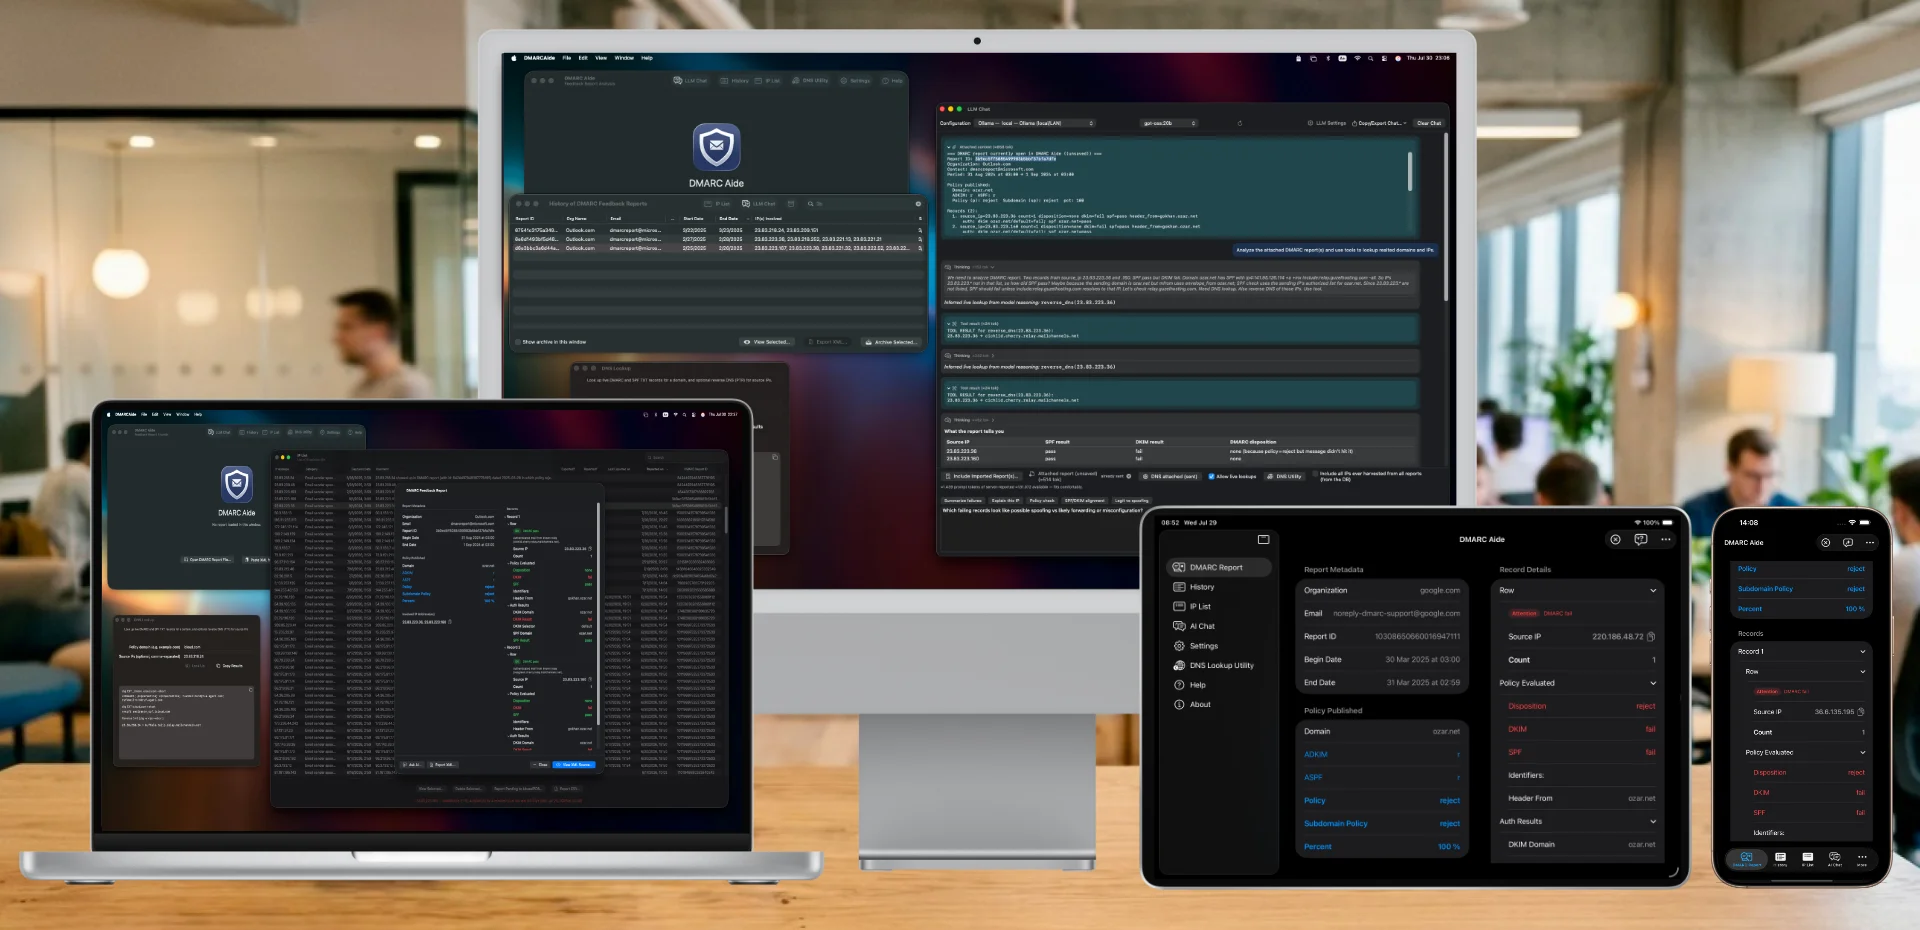Click the Spotlight search icon in the iMac menu bar
This screenshot has width=1920, height=930.
1371,58
